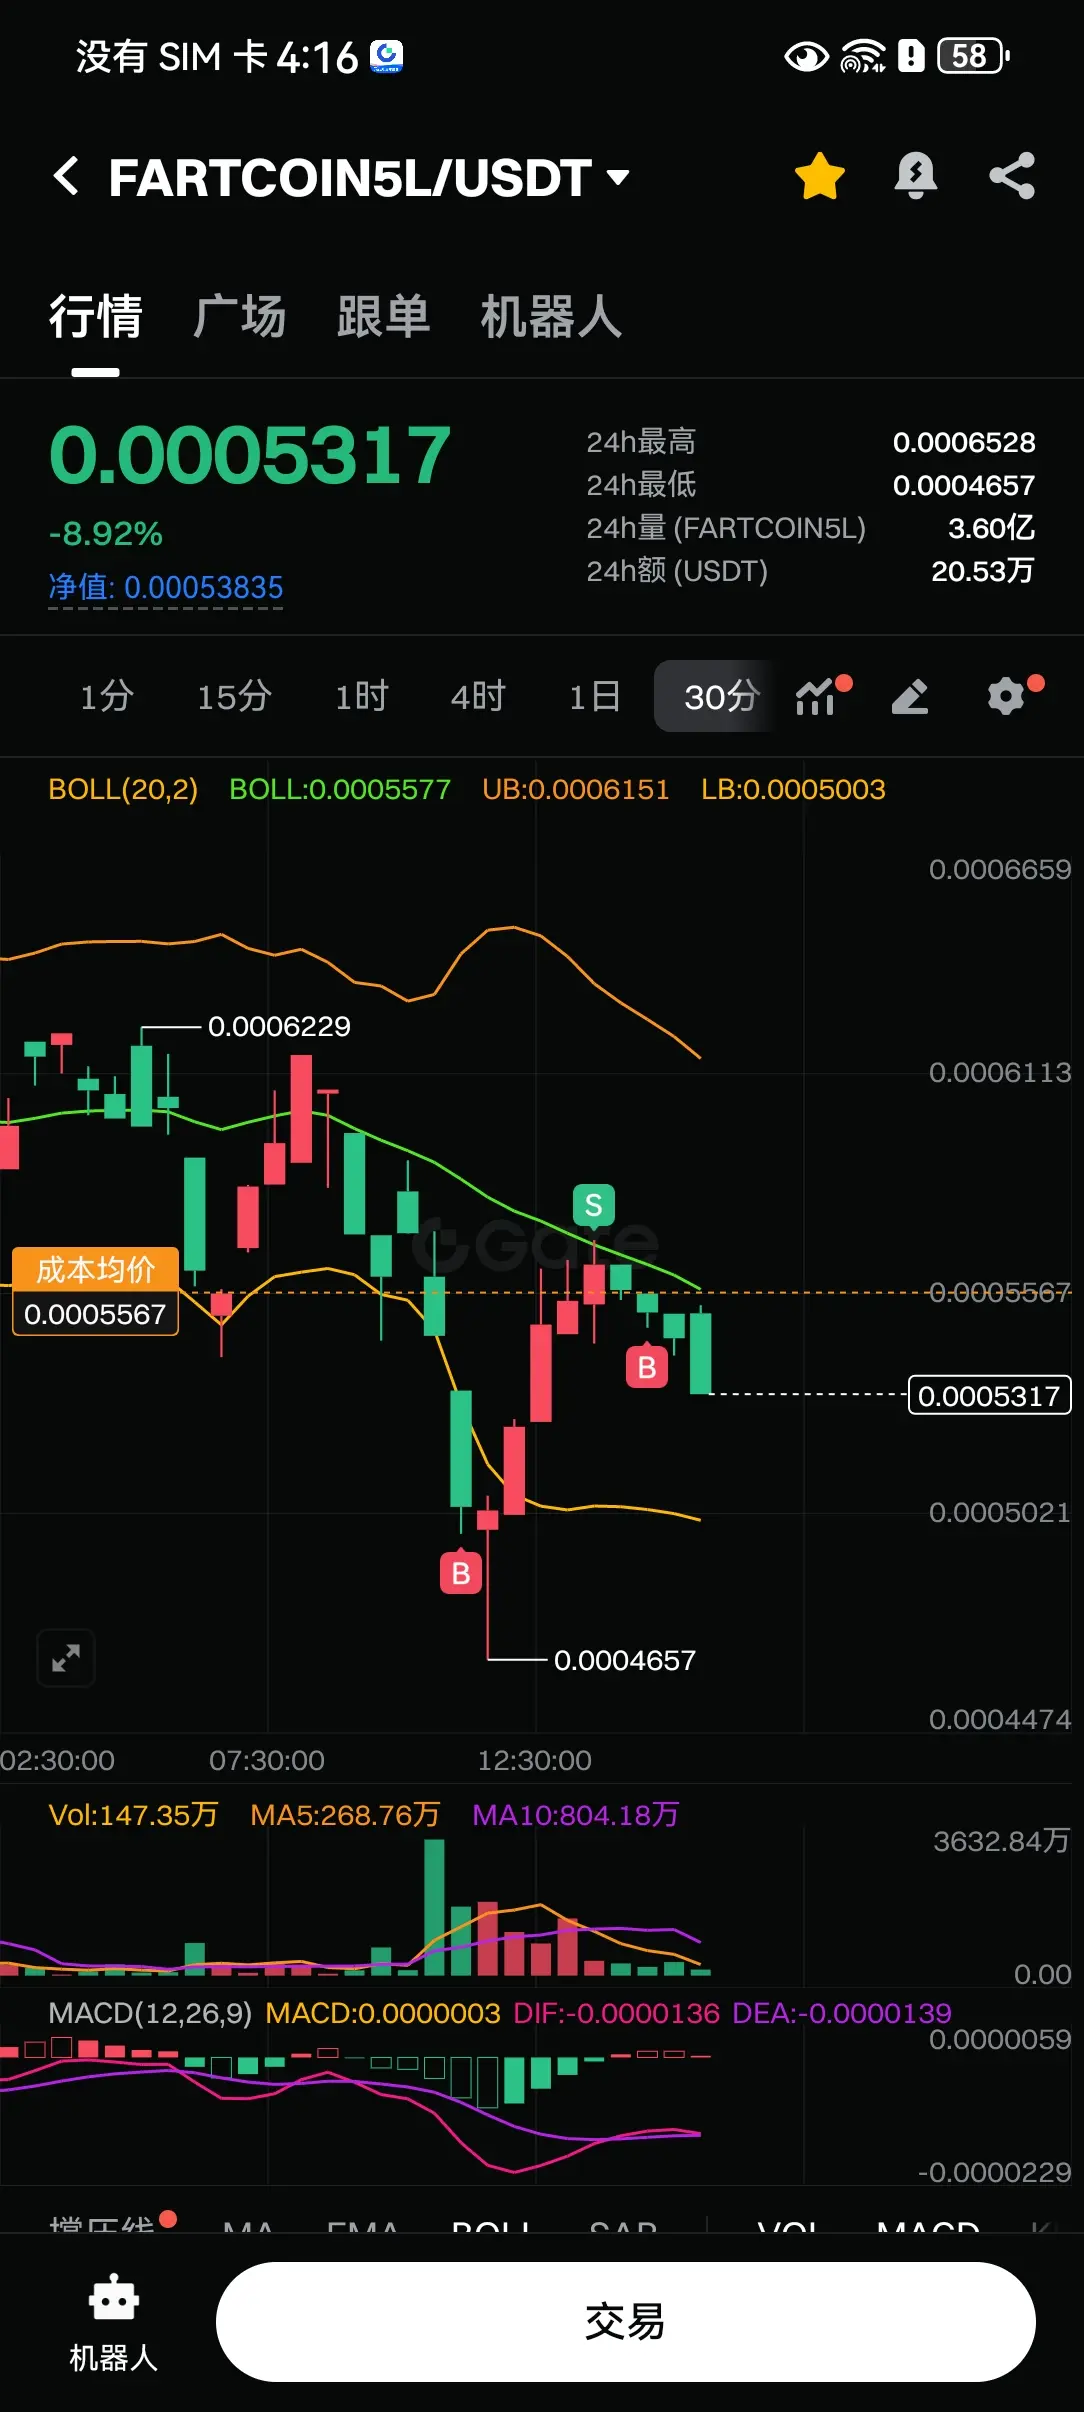Tap the DIF:-0.0000136 value

point(616,2013)
